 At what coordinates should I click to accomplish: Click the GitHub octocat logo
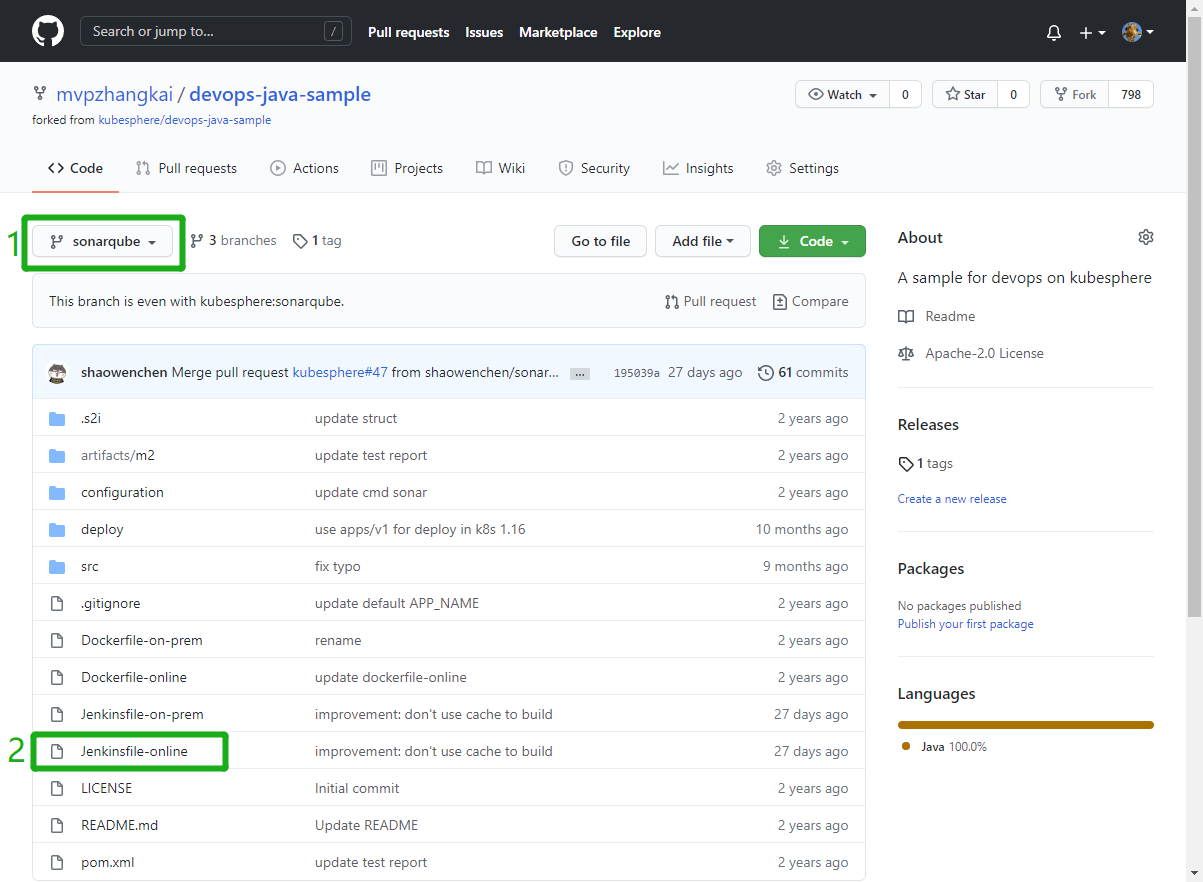47,31
